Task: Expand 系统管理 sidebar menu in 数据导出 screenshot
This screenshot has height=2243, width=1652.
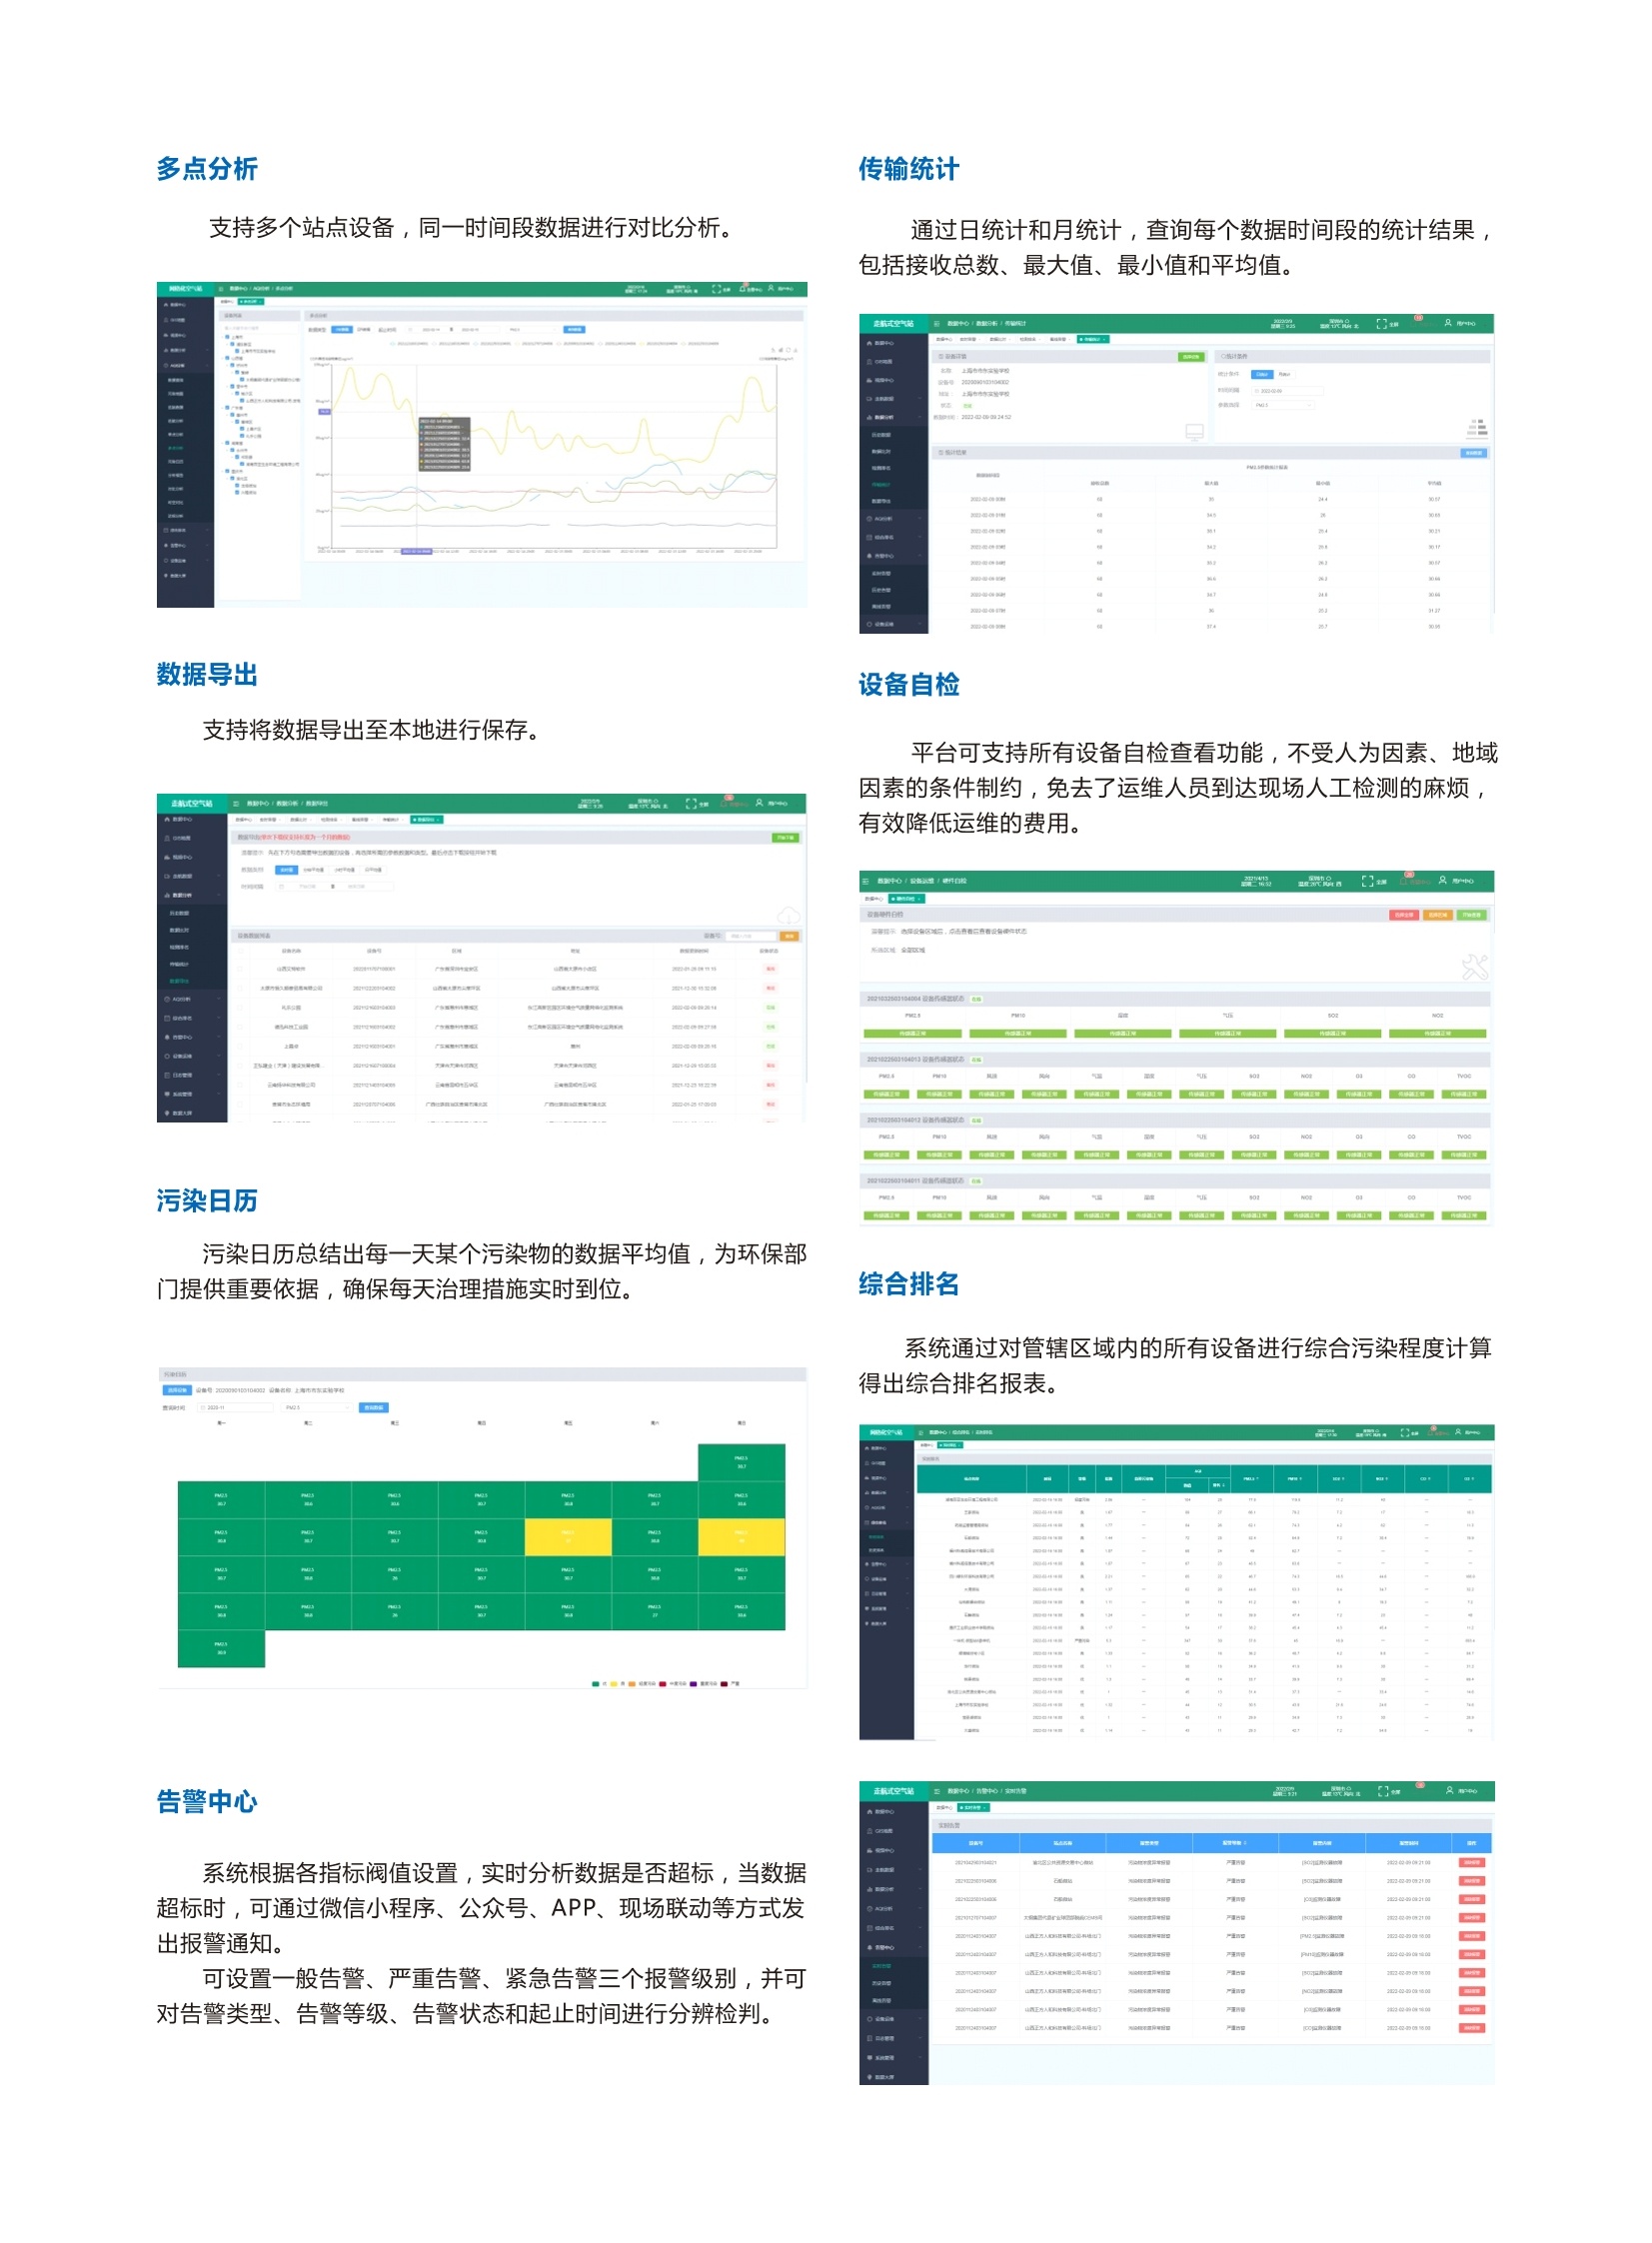Action: pos(192,1094)
